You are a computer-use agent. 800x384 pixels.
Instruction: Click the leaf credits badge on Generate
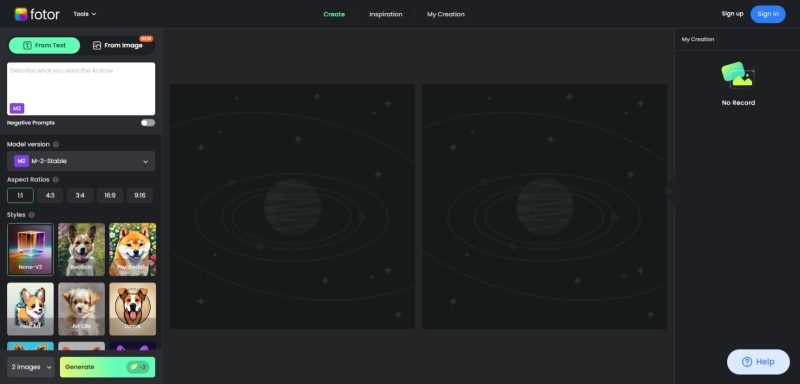click(138, 367)
